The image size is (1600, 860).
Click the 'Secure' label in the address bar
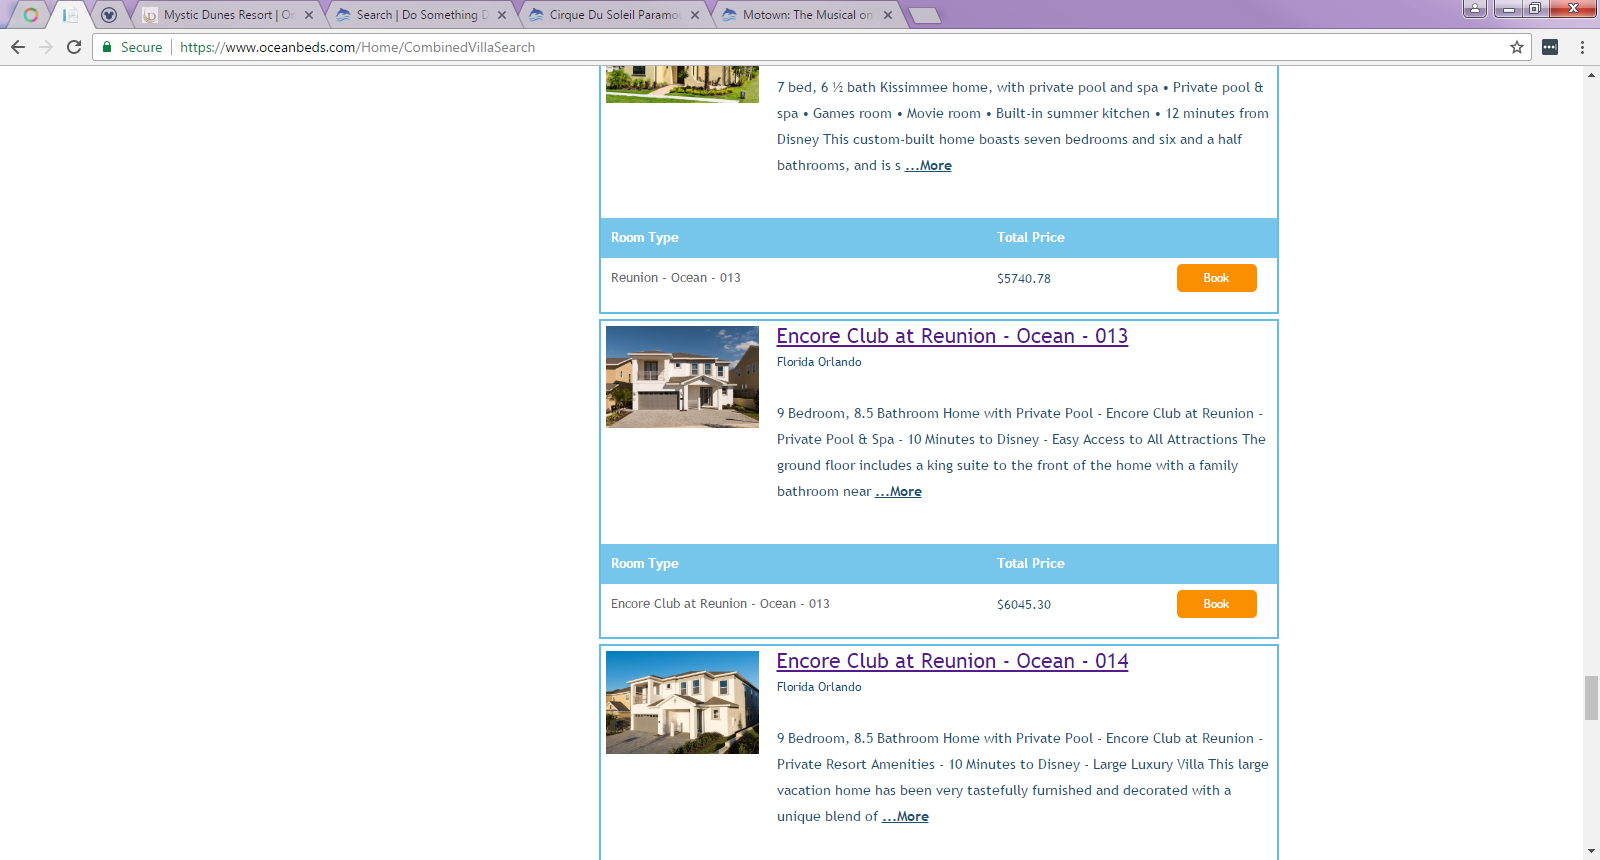tap(141, 47)
